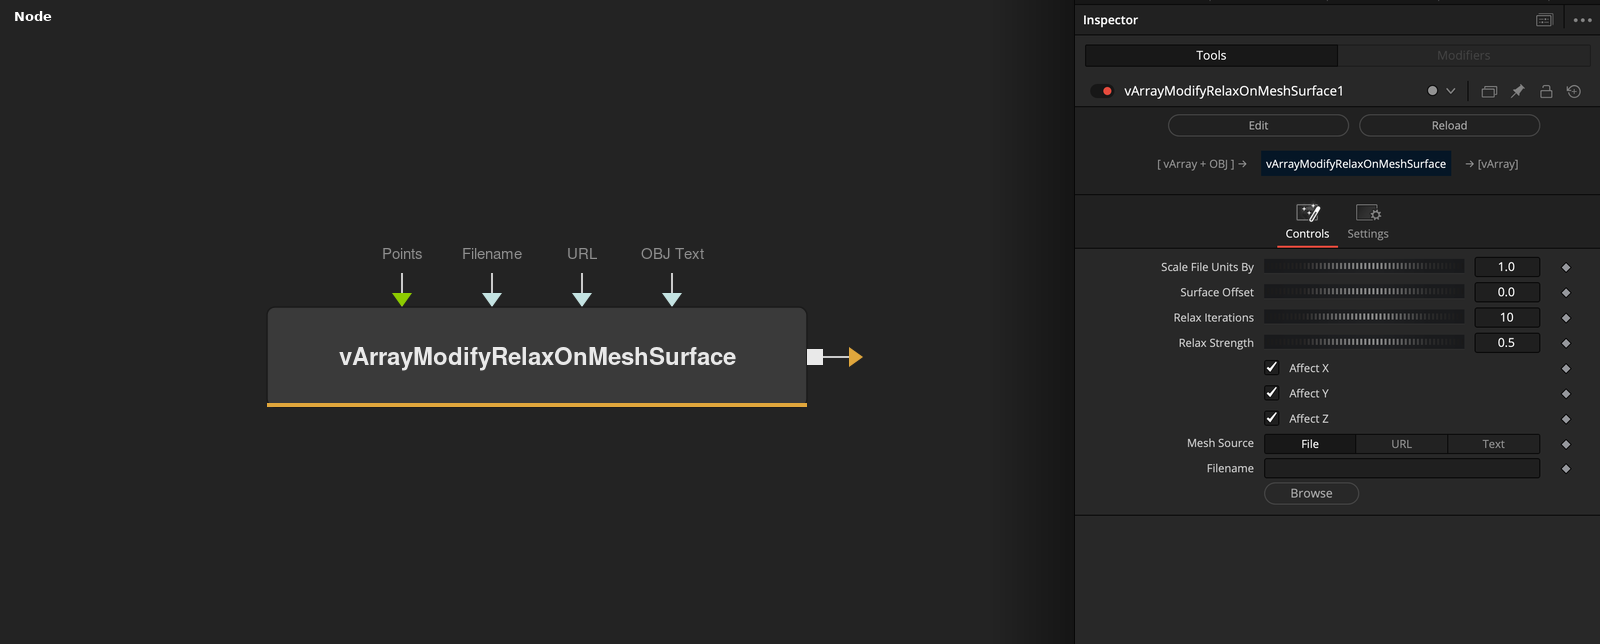The width and height of the screenshot is (1600, 644).
Task: Click the Surface Offset value field 0.0
Action: 1507,292
